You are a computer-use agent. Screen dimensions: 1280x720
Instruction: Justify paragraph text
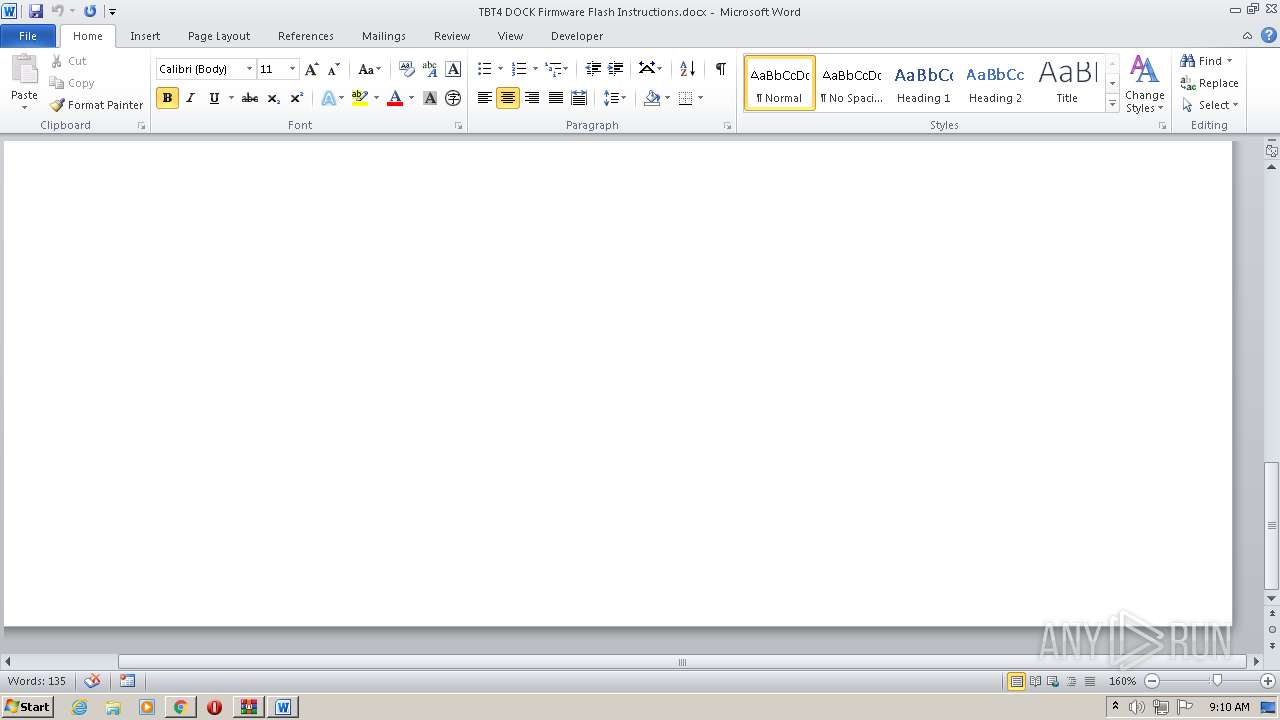(556, 98)
